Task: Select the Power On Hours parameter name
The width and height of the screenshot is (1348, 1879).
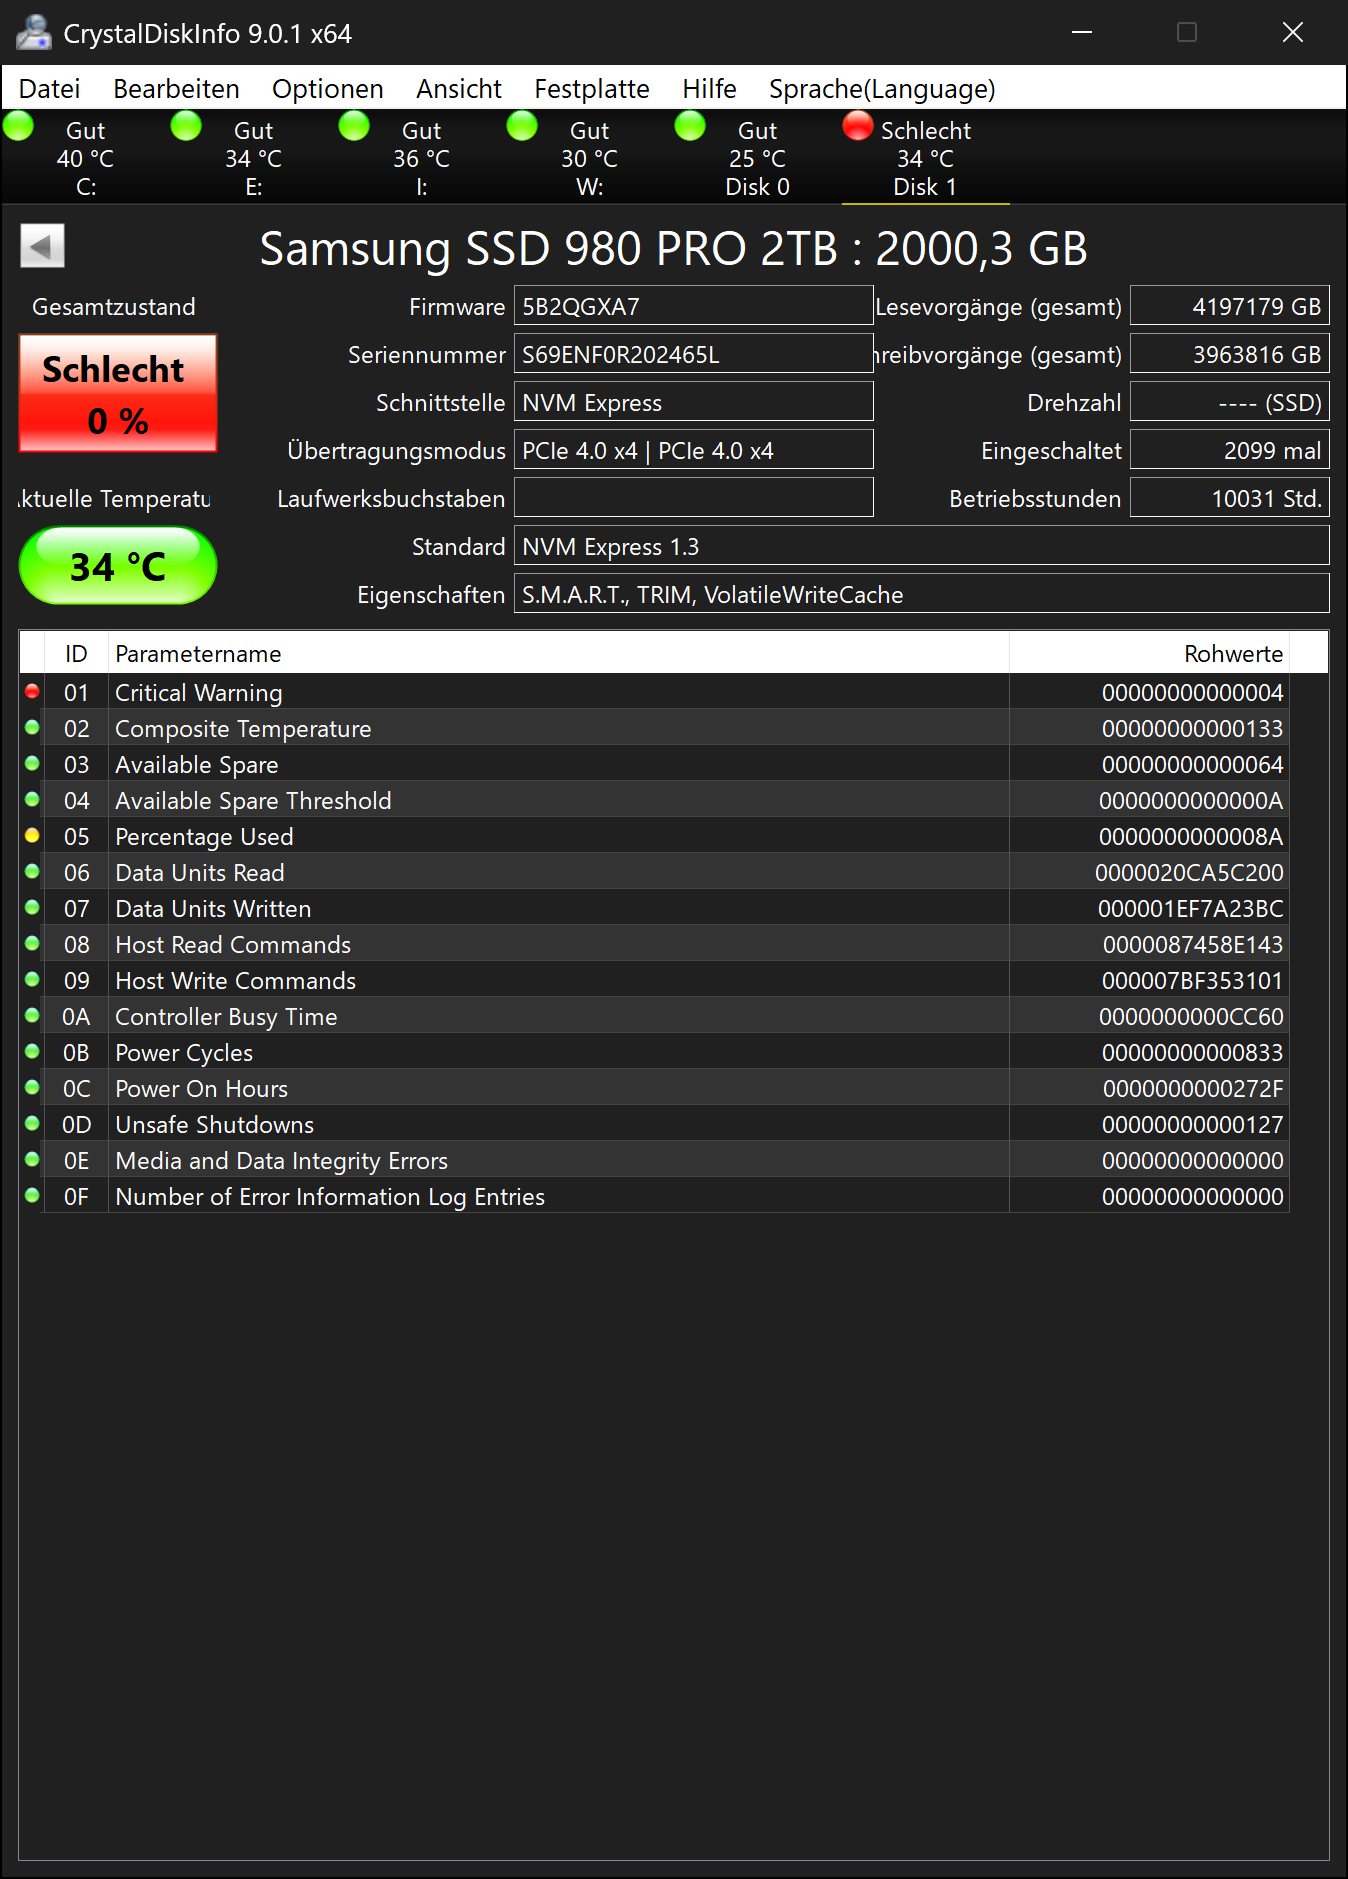Action: pyautogui.click(x=201, y=1089)
